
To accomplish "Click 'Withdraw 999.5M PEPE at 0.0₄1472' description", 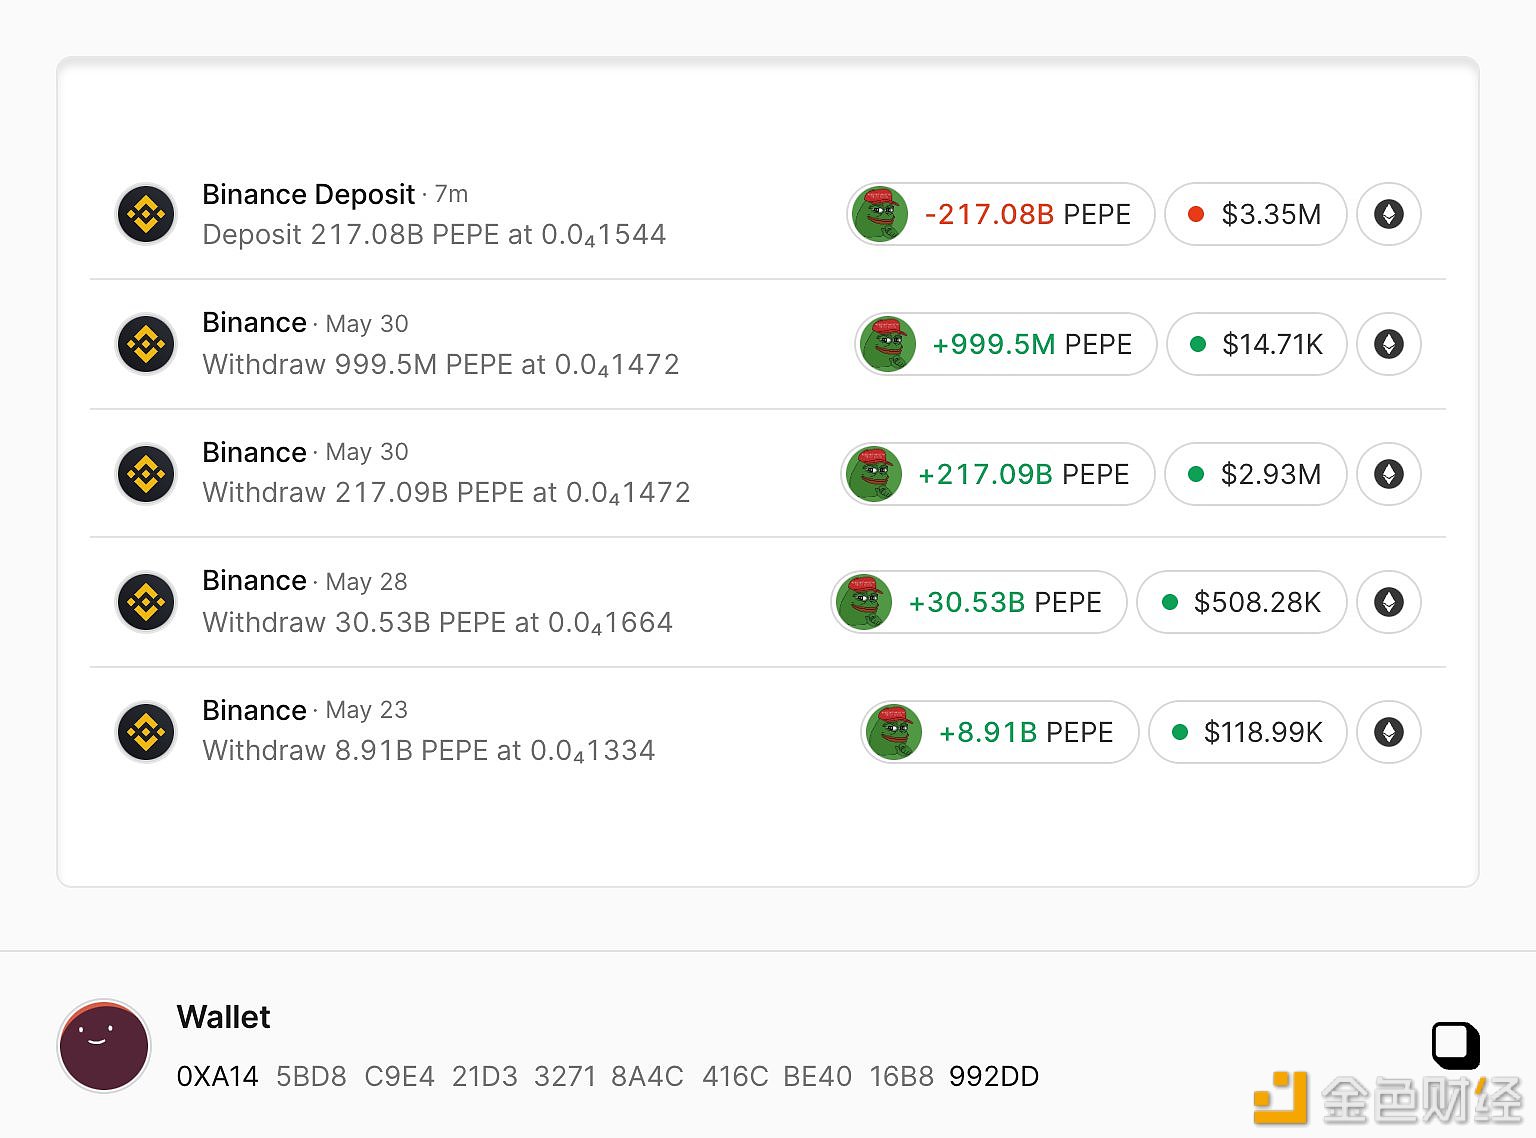I will click(441, 365).
